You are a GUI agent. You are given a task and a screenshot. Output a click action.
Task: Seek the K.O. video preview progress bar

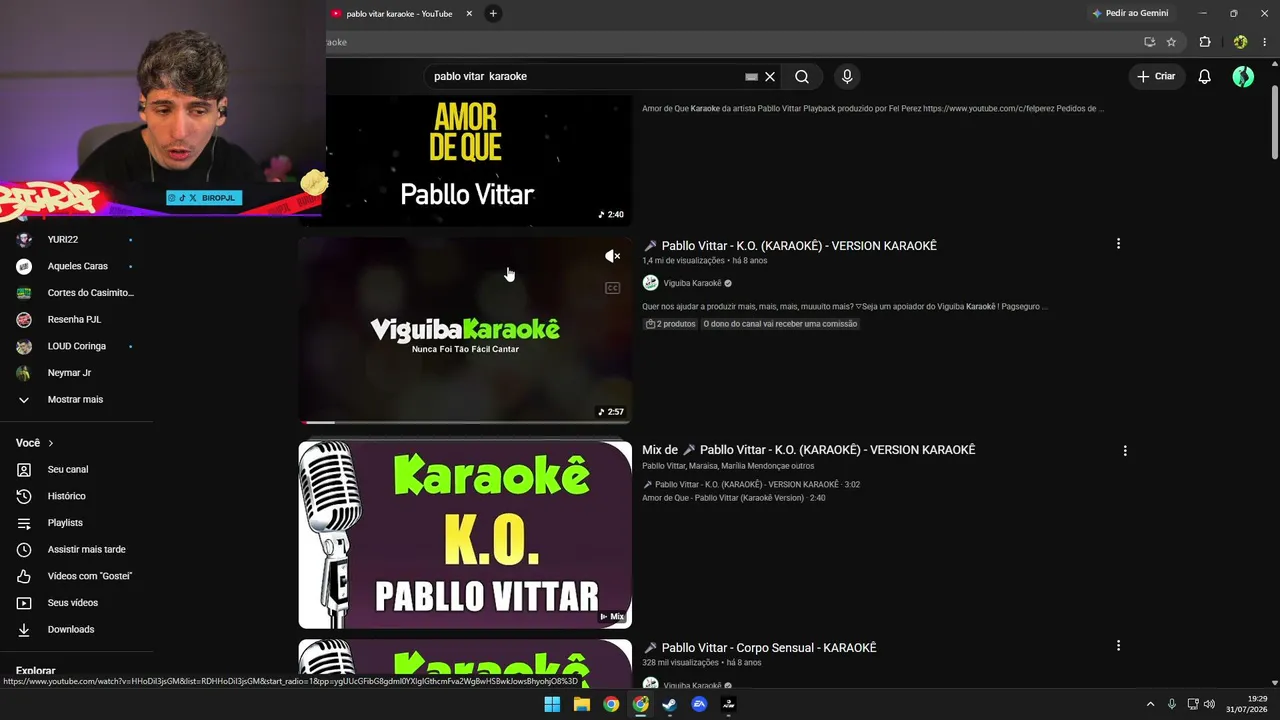(x=465, y=422)
